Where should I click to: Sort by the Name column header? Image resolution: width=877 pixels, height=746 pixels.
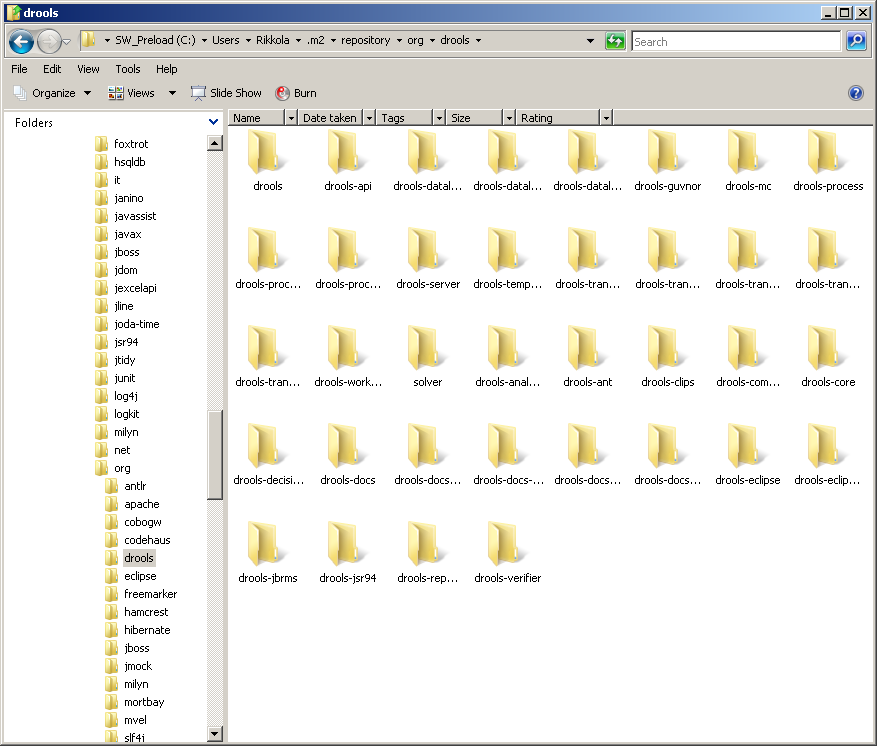(x=257, y=117)
